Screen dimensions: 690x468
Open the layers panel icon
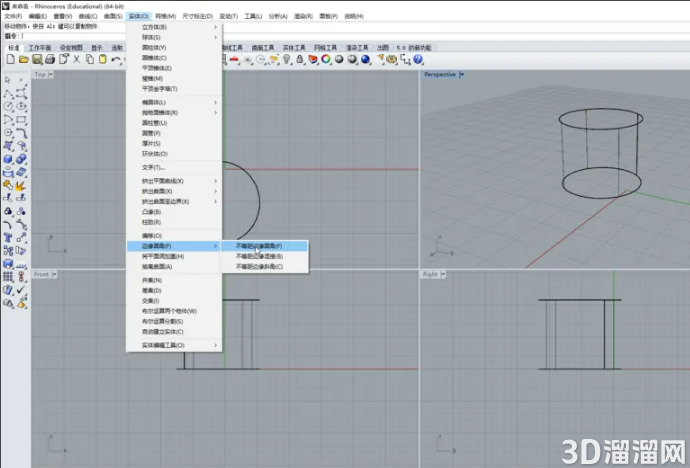(313, 59)
